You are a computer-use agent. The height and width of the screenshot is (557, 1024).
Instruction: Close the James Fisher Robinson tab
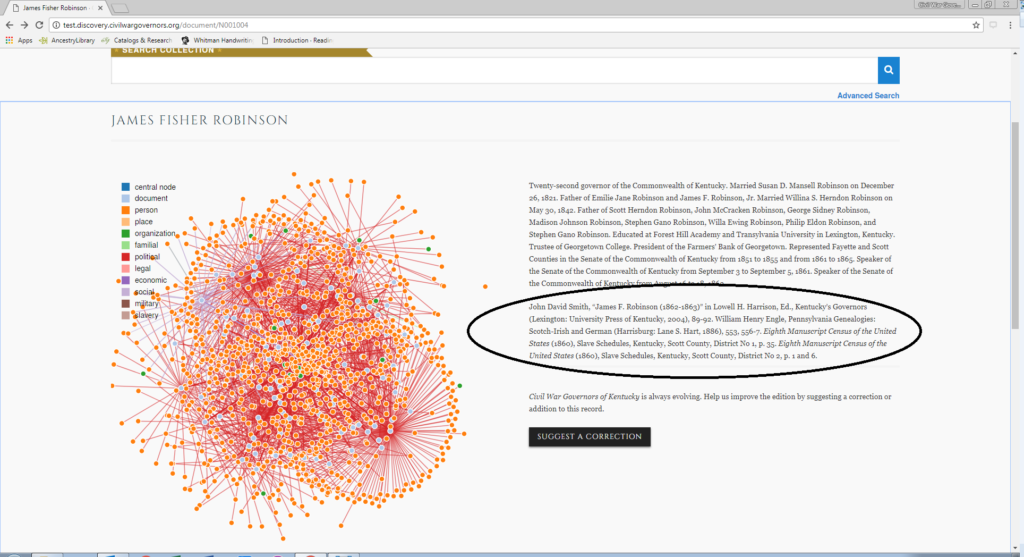coord(100,8)
